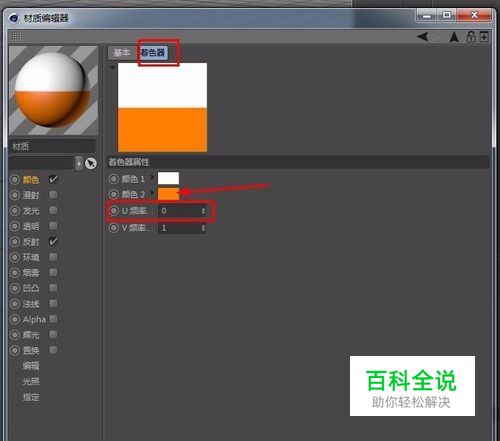The height and width of the screenshot is (441, 500).
Task: Enable the 辉光 channel checkbox
Action: pyautogui.click(x=53, y=334)
